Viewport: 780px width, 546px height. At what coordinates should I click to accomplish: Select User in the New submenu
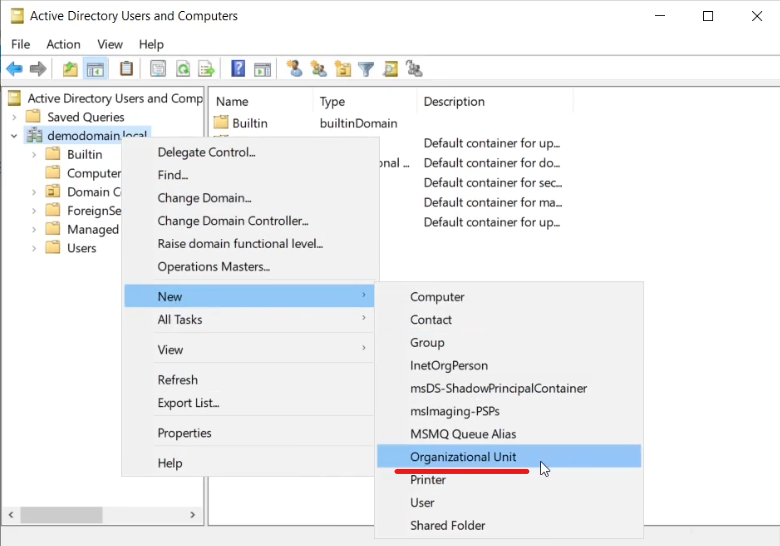[422, 503]
